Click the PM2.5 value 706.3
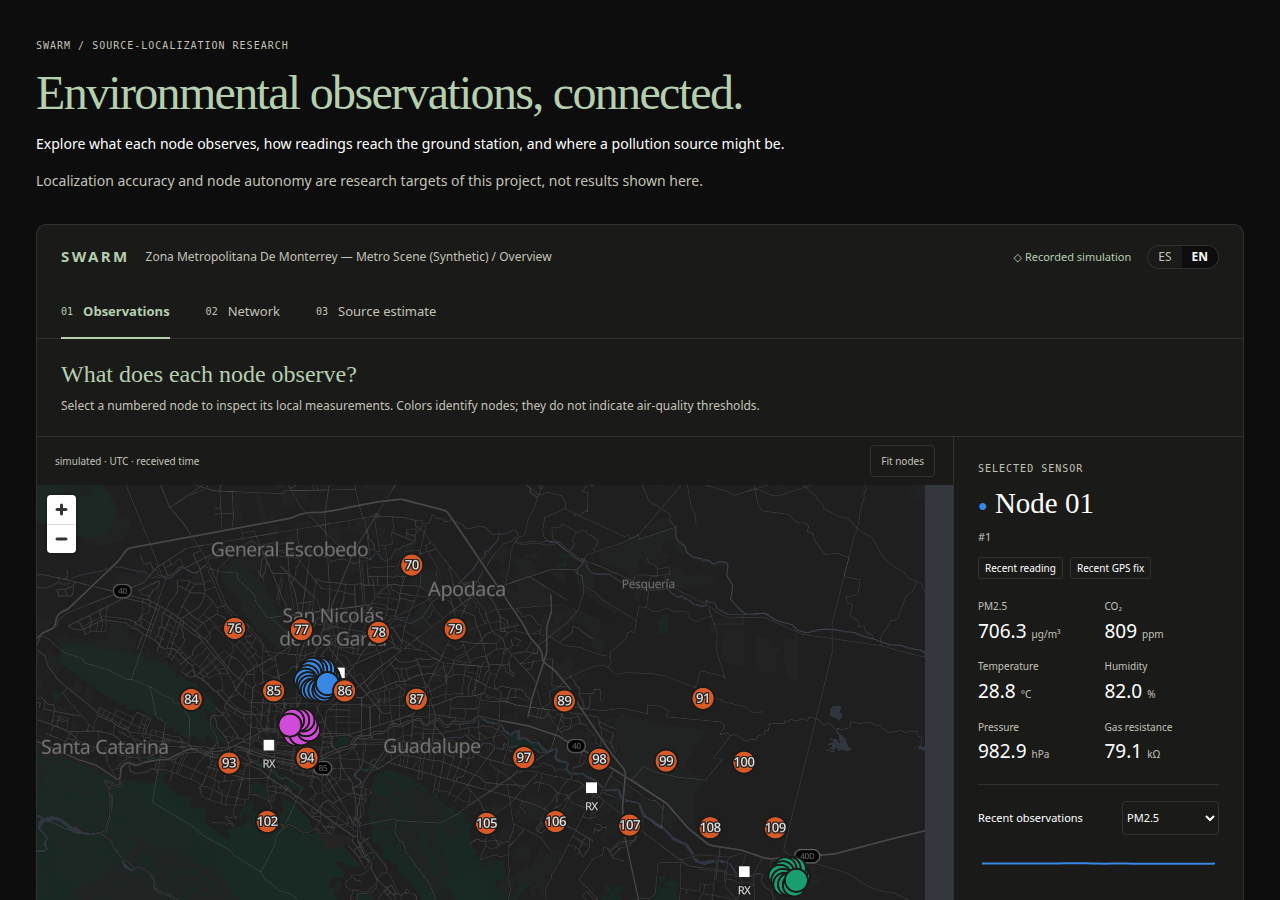The height and width of the screenshot is (900, 1280). [x=1002, y=631]
